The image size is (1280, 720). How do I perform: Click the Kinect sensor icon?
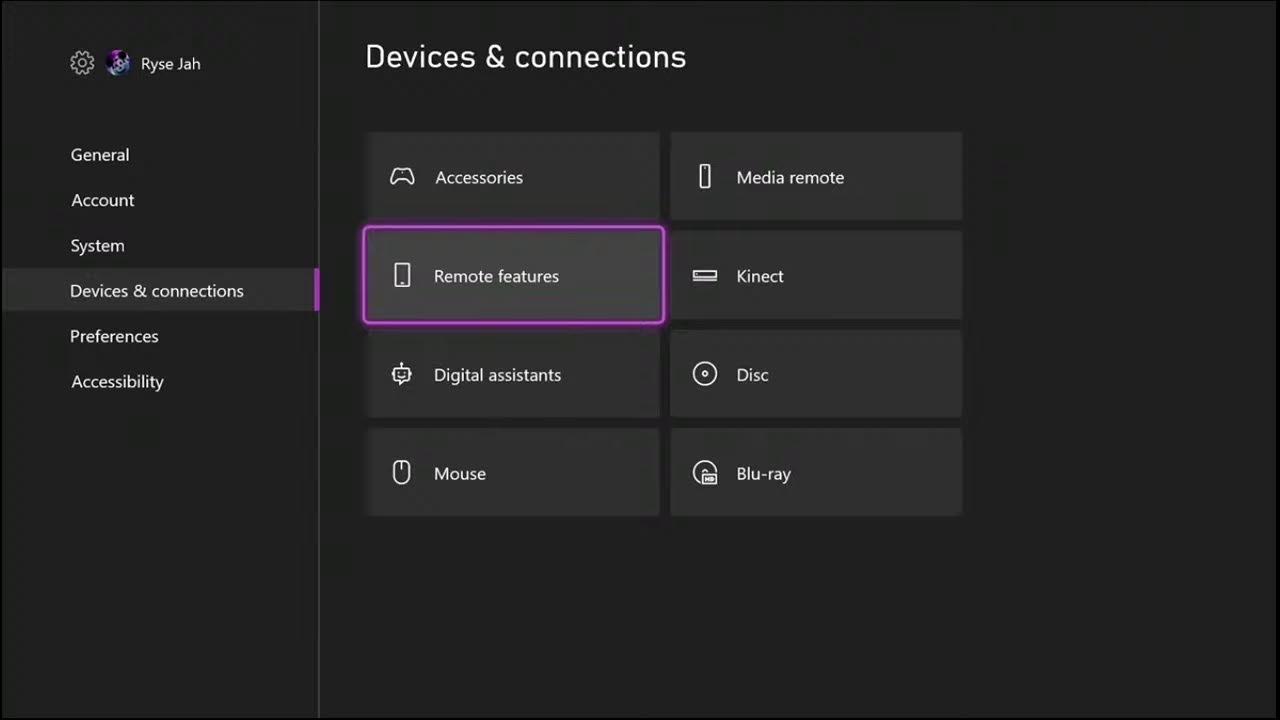pos(705,276)
